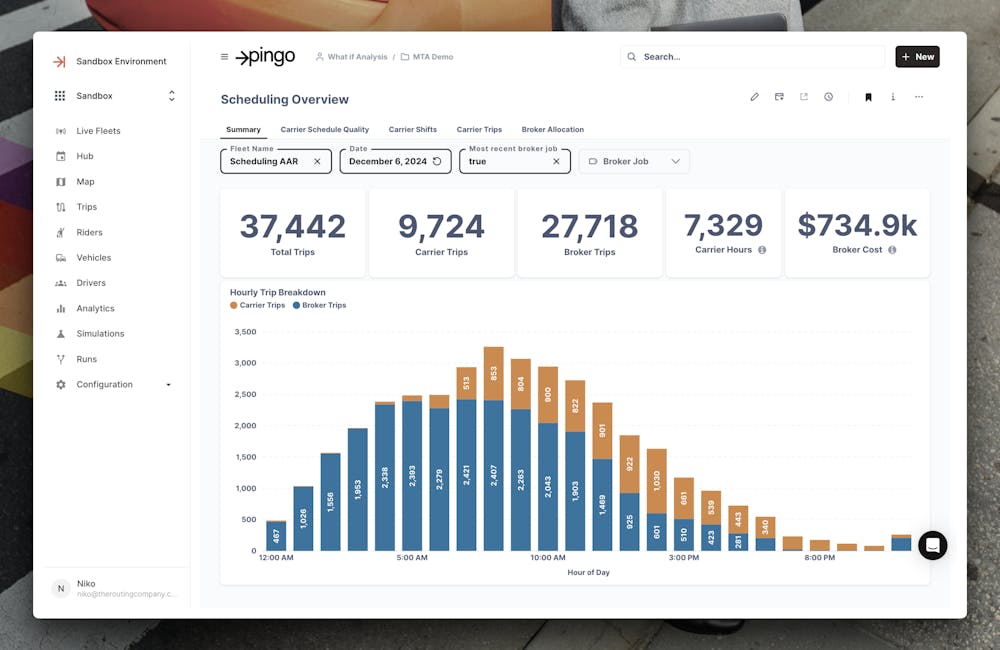Switch to Broker Allocation tab
Screen dimensions: 1000x650
point(552,129)
